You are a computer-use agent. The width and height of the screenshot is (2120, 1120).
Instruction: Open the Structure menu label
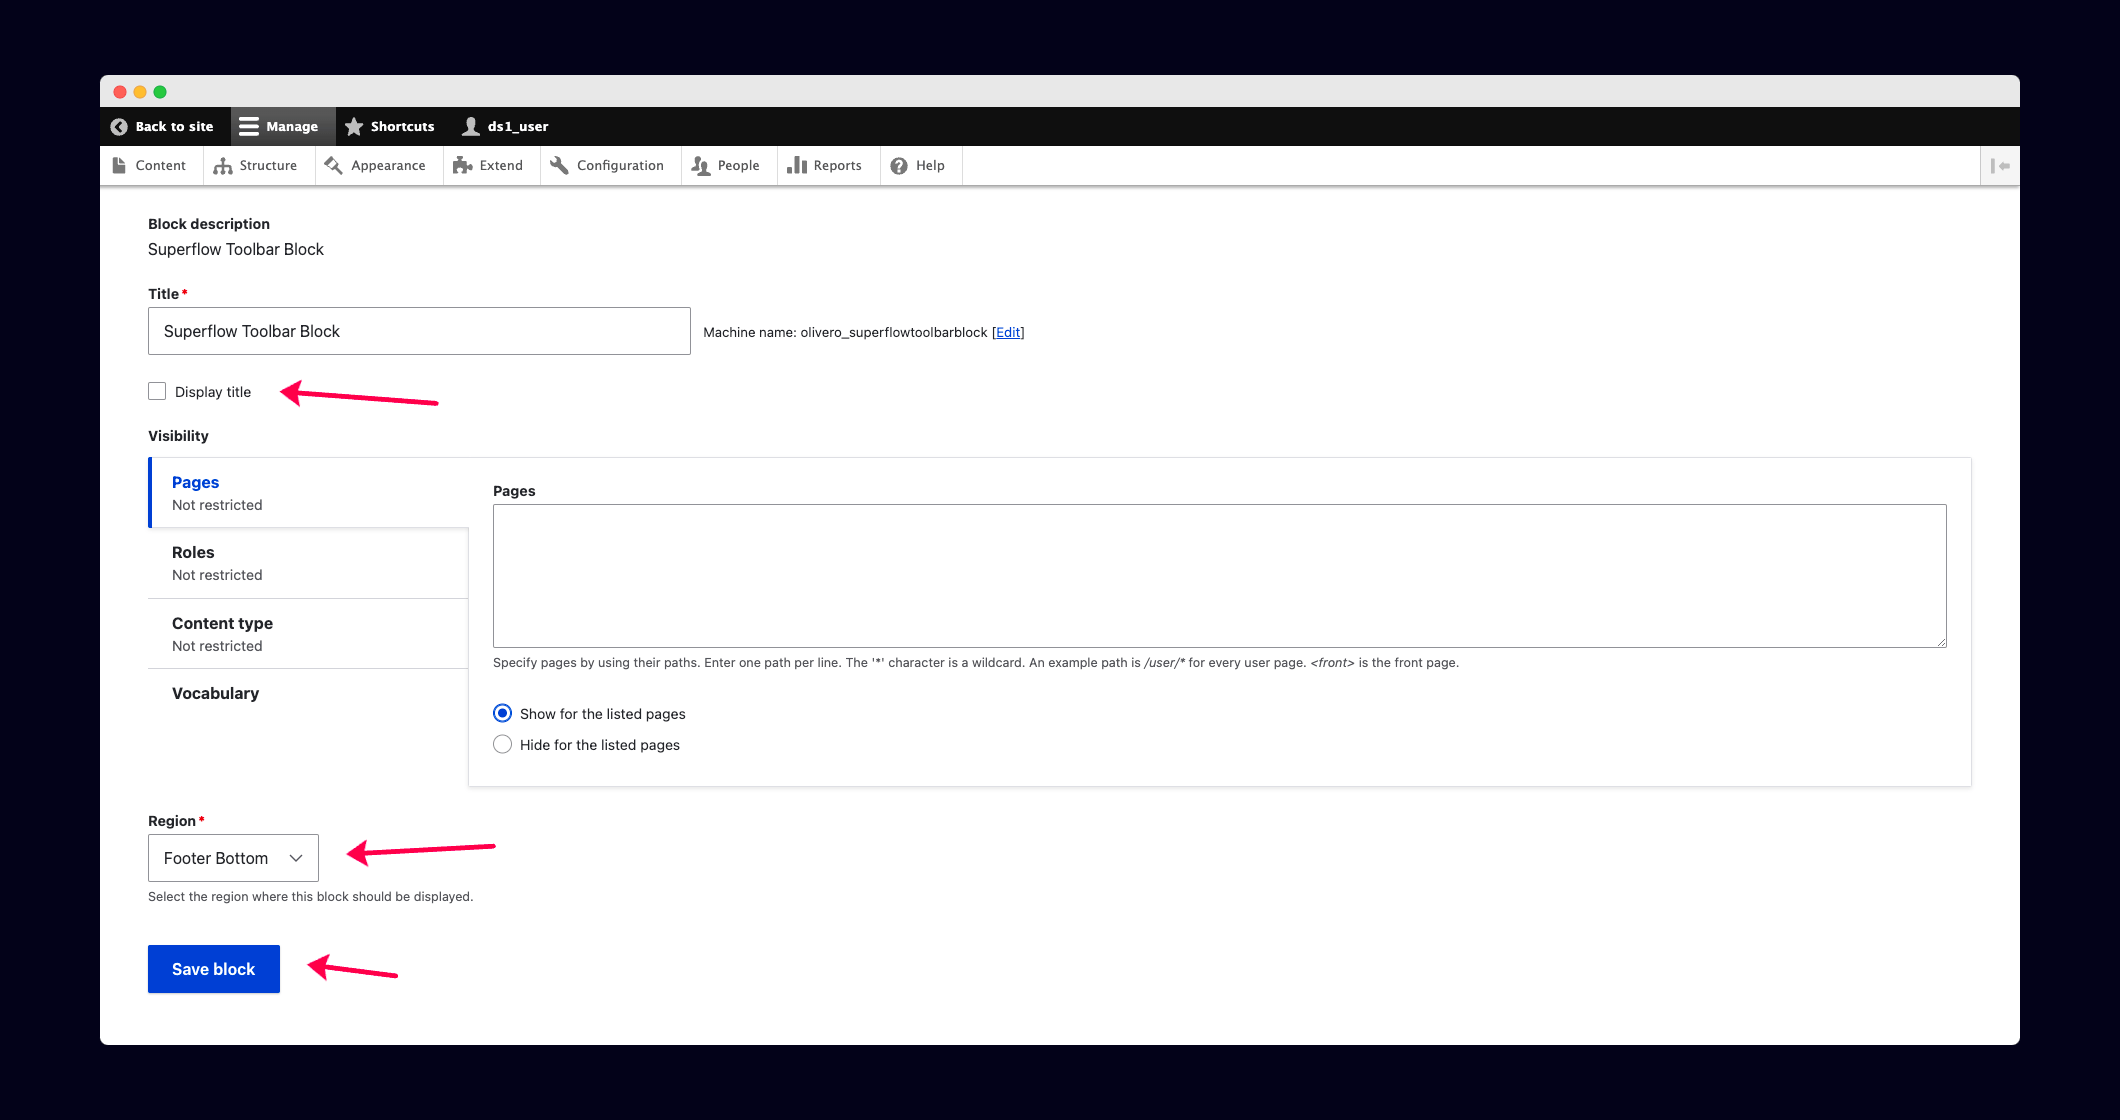coord(268,166)
